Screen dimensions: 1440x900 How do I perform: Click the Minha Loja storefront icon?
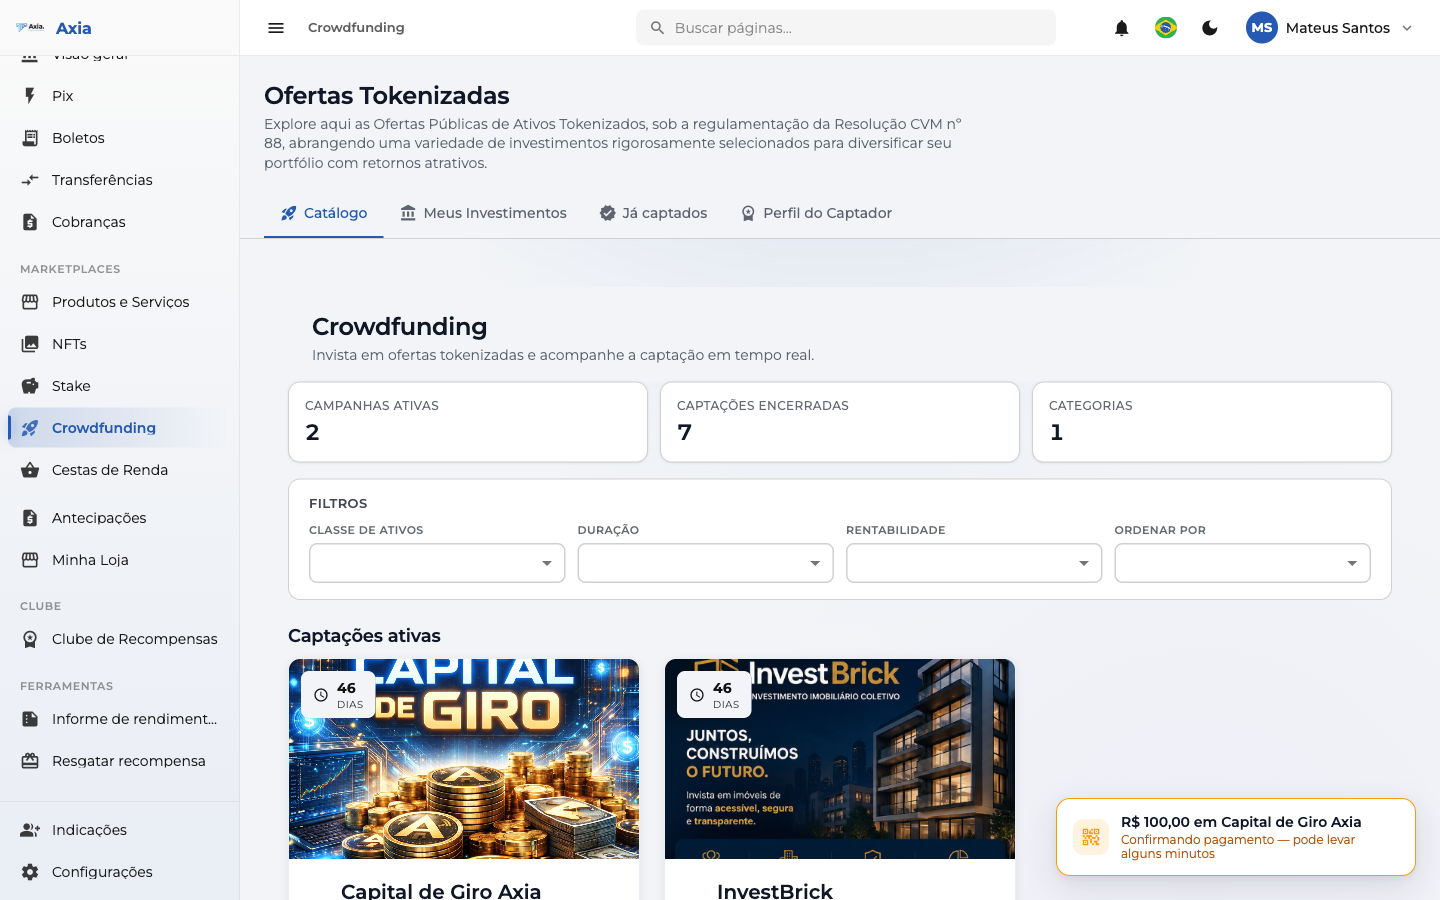[30, 560]
